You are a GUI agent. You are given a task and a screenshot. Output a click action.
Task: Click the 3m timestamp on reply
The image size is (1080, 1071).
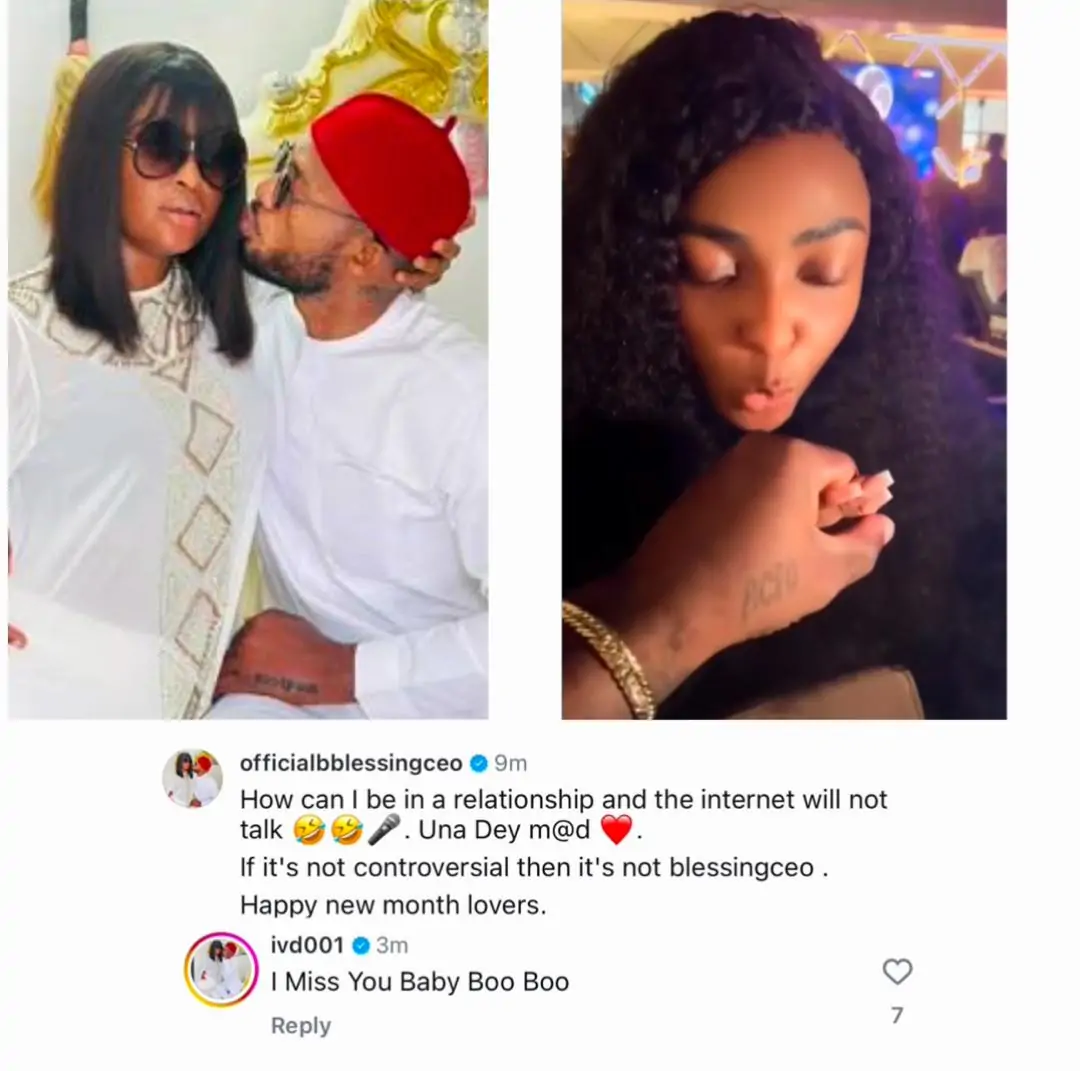392,946
